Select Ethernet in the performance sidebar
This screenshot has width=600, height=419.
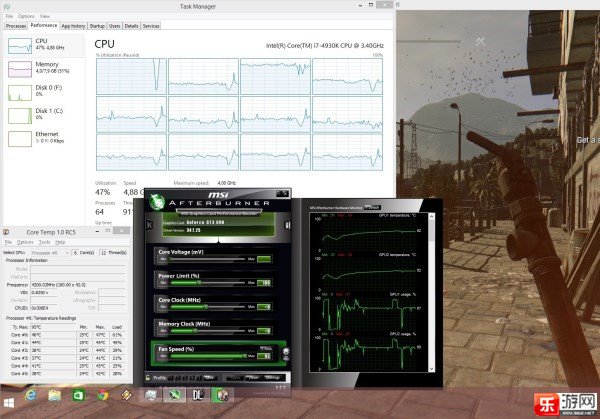click(x=44, y=139)
